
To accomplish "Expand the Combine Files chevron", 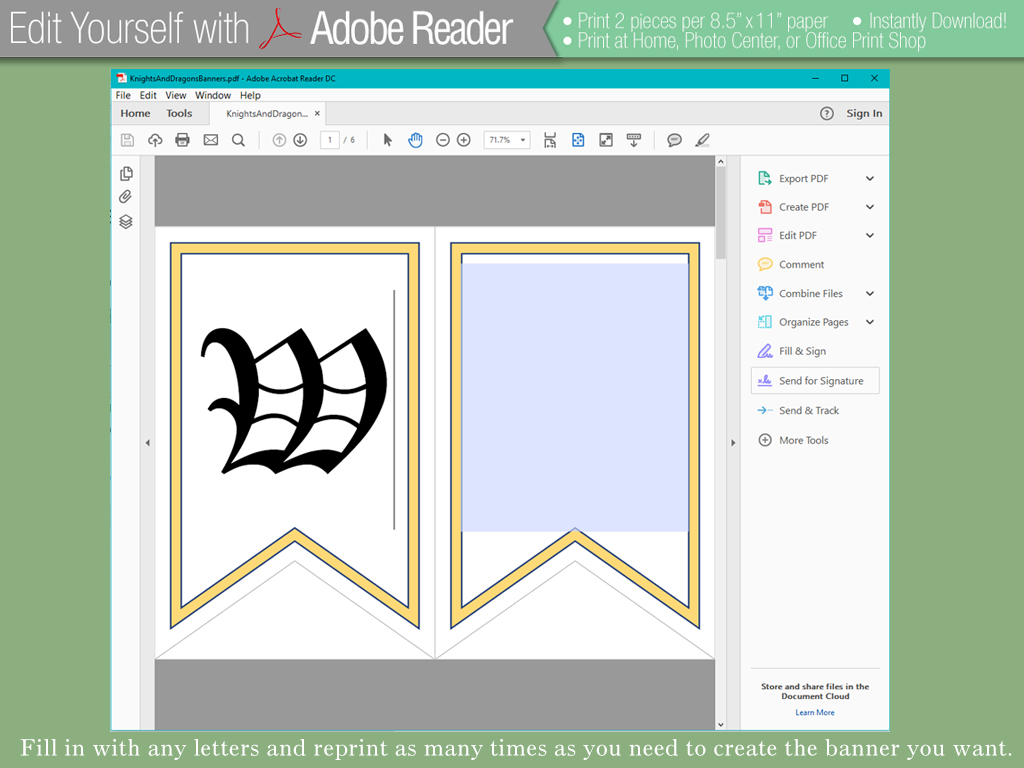I will point(870,293).
